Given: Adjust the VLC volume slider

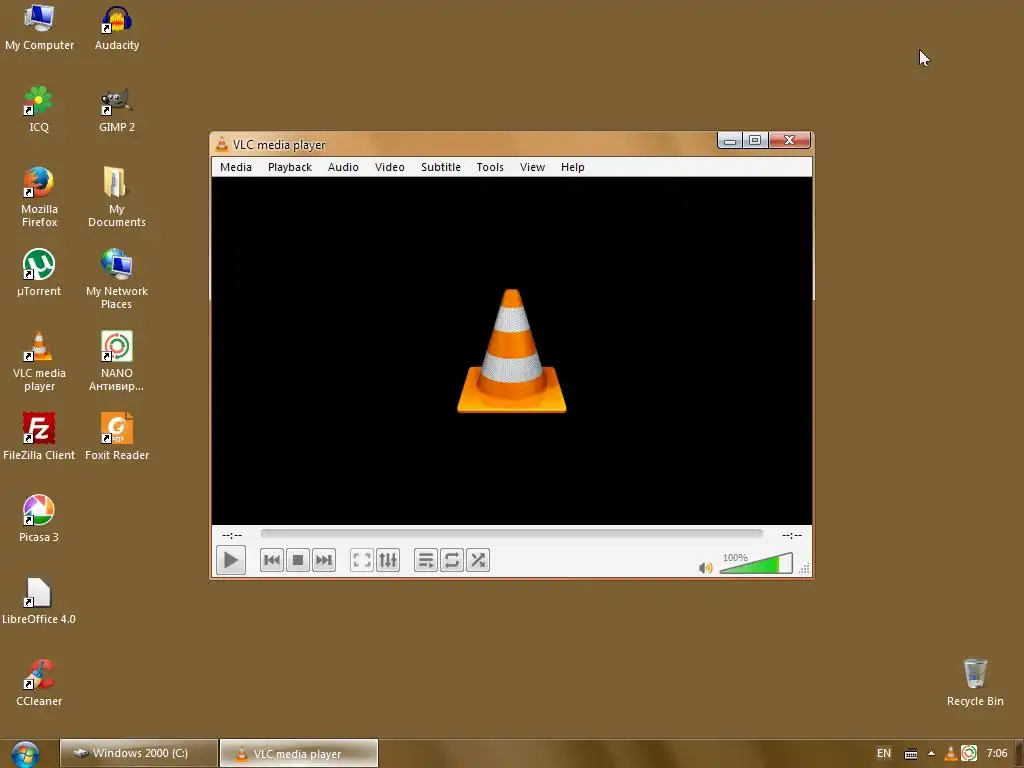Looking at the screenshot, I should click(756, 564).
